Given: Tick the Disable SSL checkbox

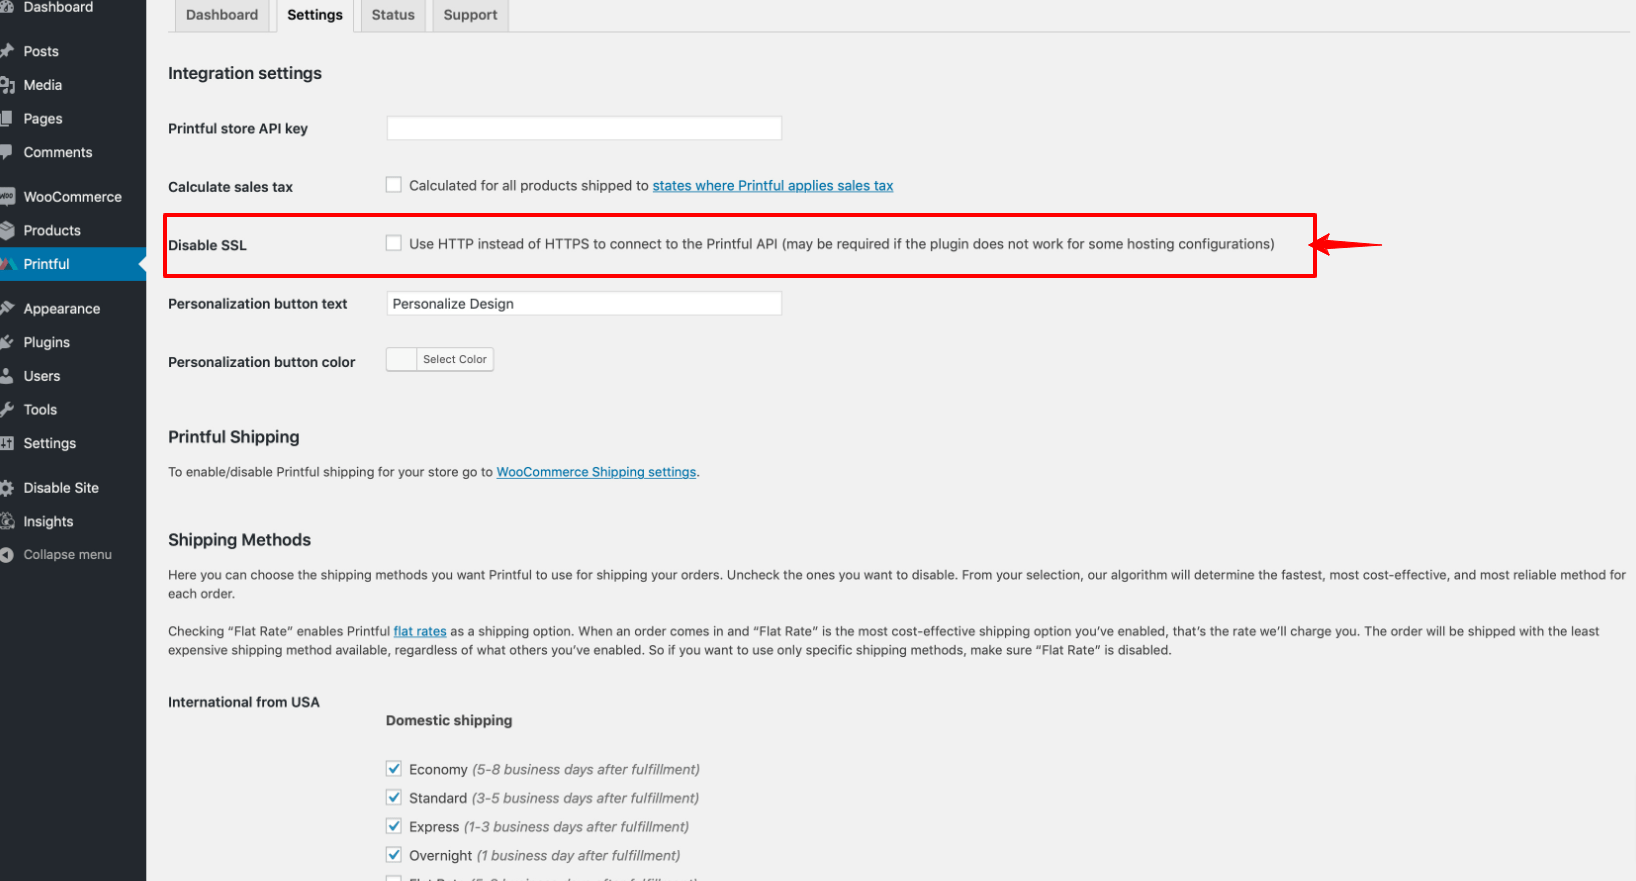Looking at the screenshot, I should (394, 243).
